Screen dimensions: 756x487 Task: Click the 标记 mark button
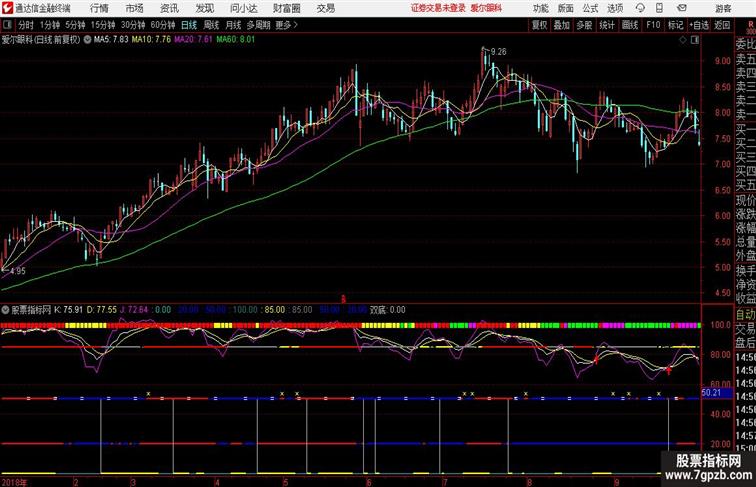coord(675,25)
